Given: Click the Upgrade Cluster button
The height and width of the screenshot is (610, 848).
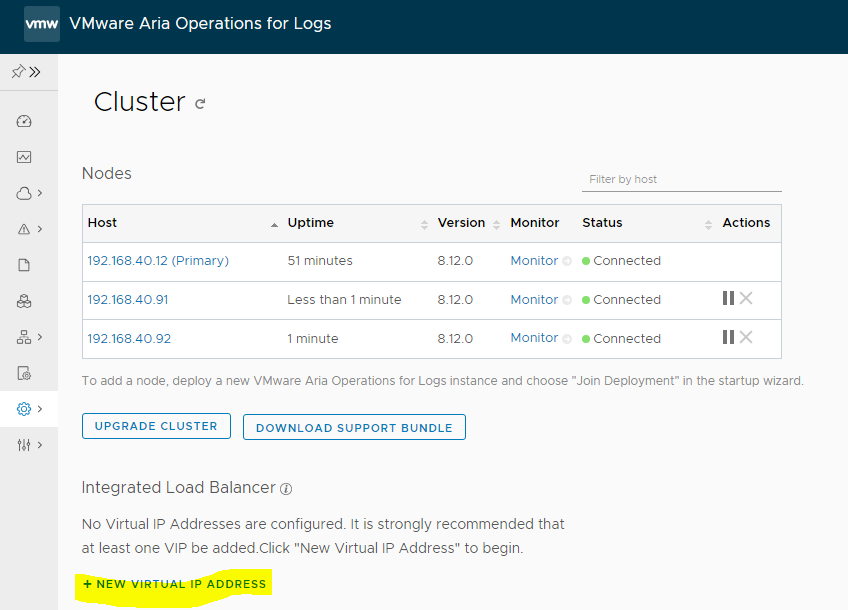Looking at the screenshot, I should 156,426.
